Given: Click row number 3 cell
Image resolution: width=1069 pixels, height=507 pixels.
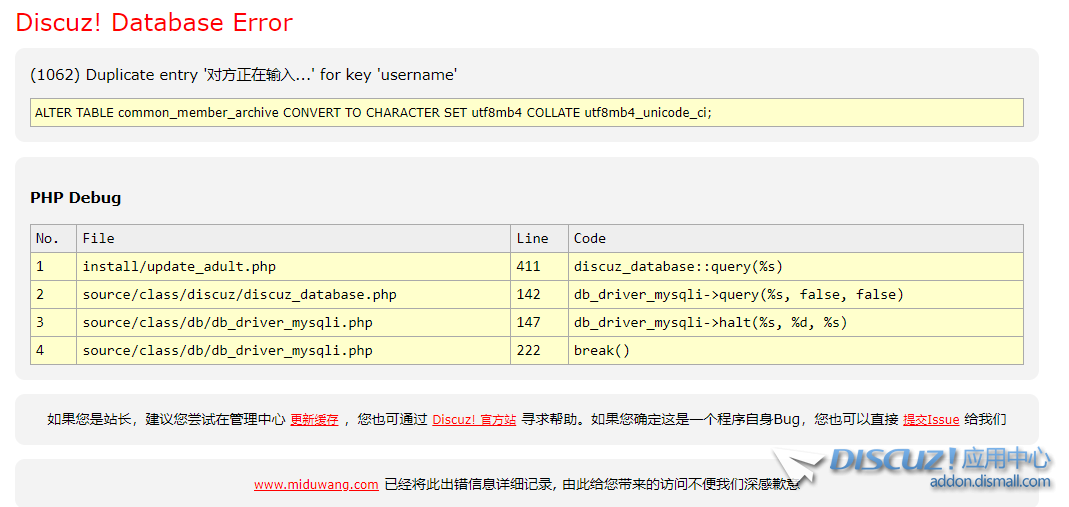Looking at the screenshot, I should 54,322.
